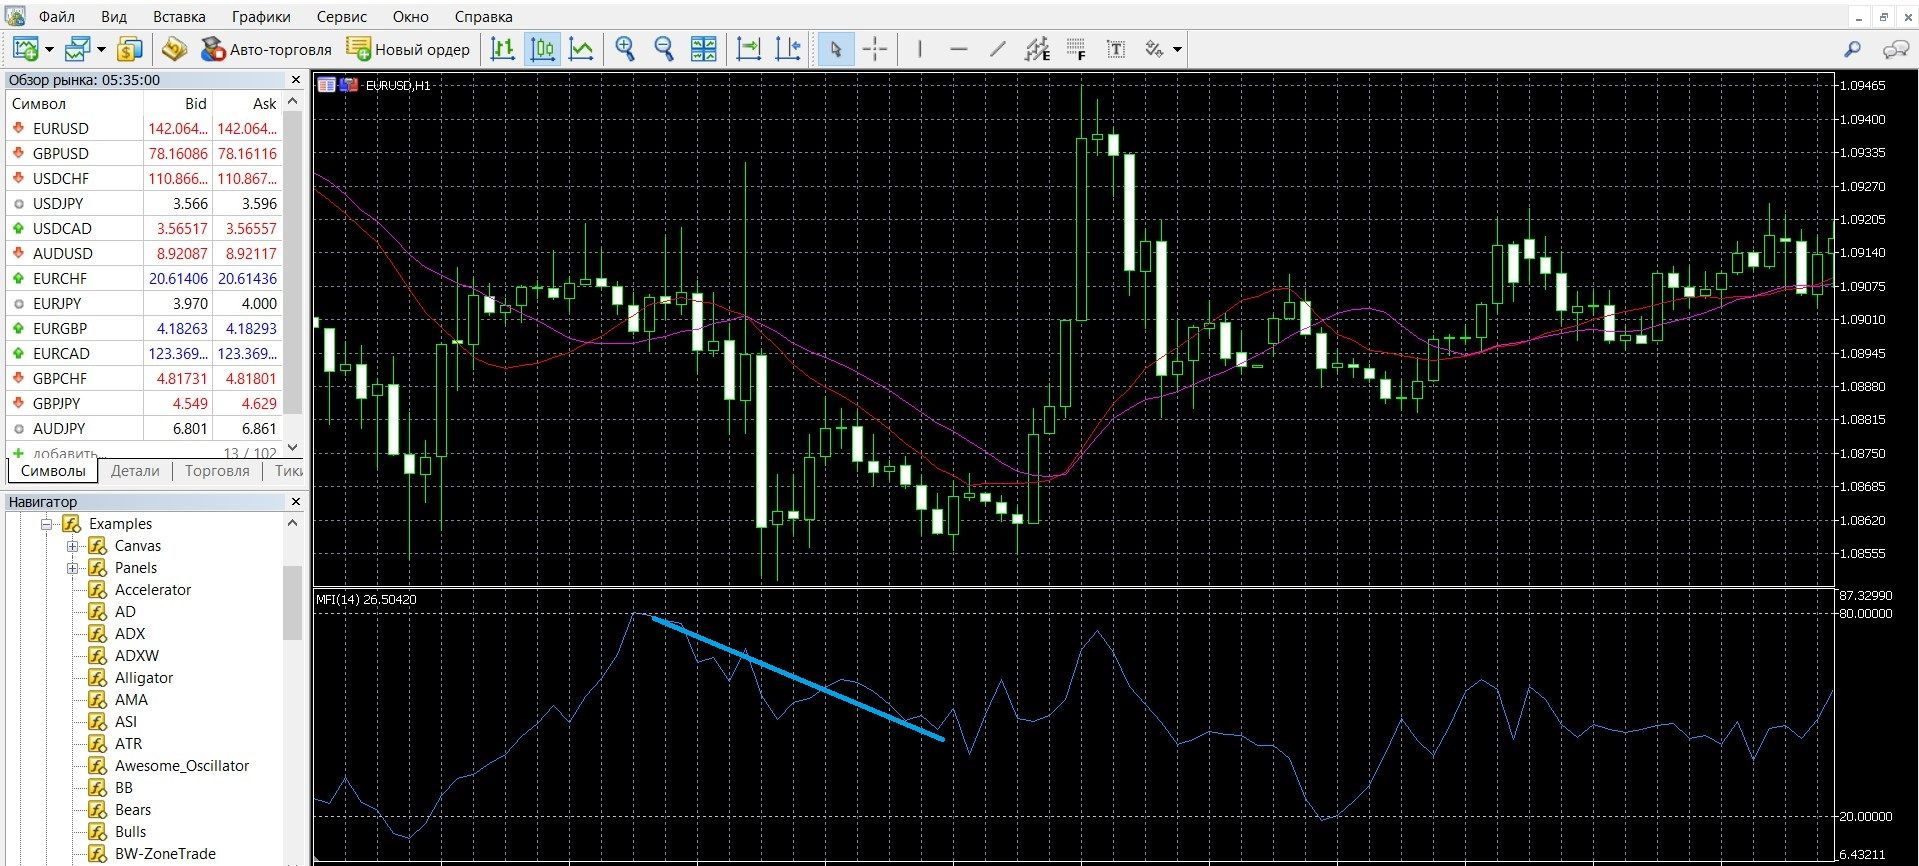Viewport: 1919px width, 866px height.
Task: Zoom in on the chart
Action: click(x=625, y=48)
